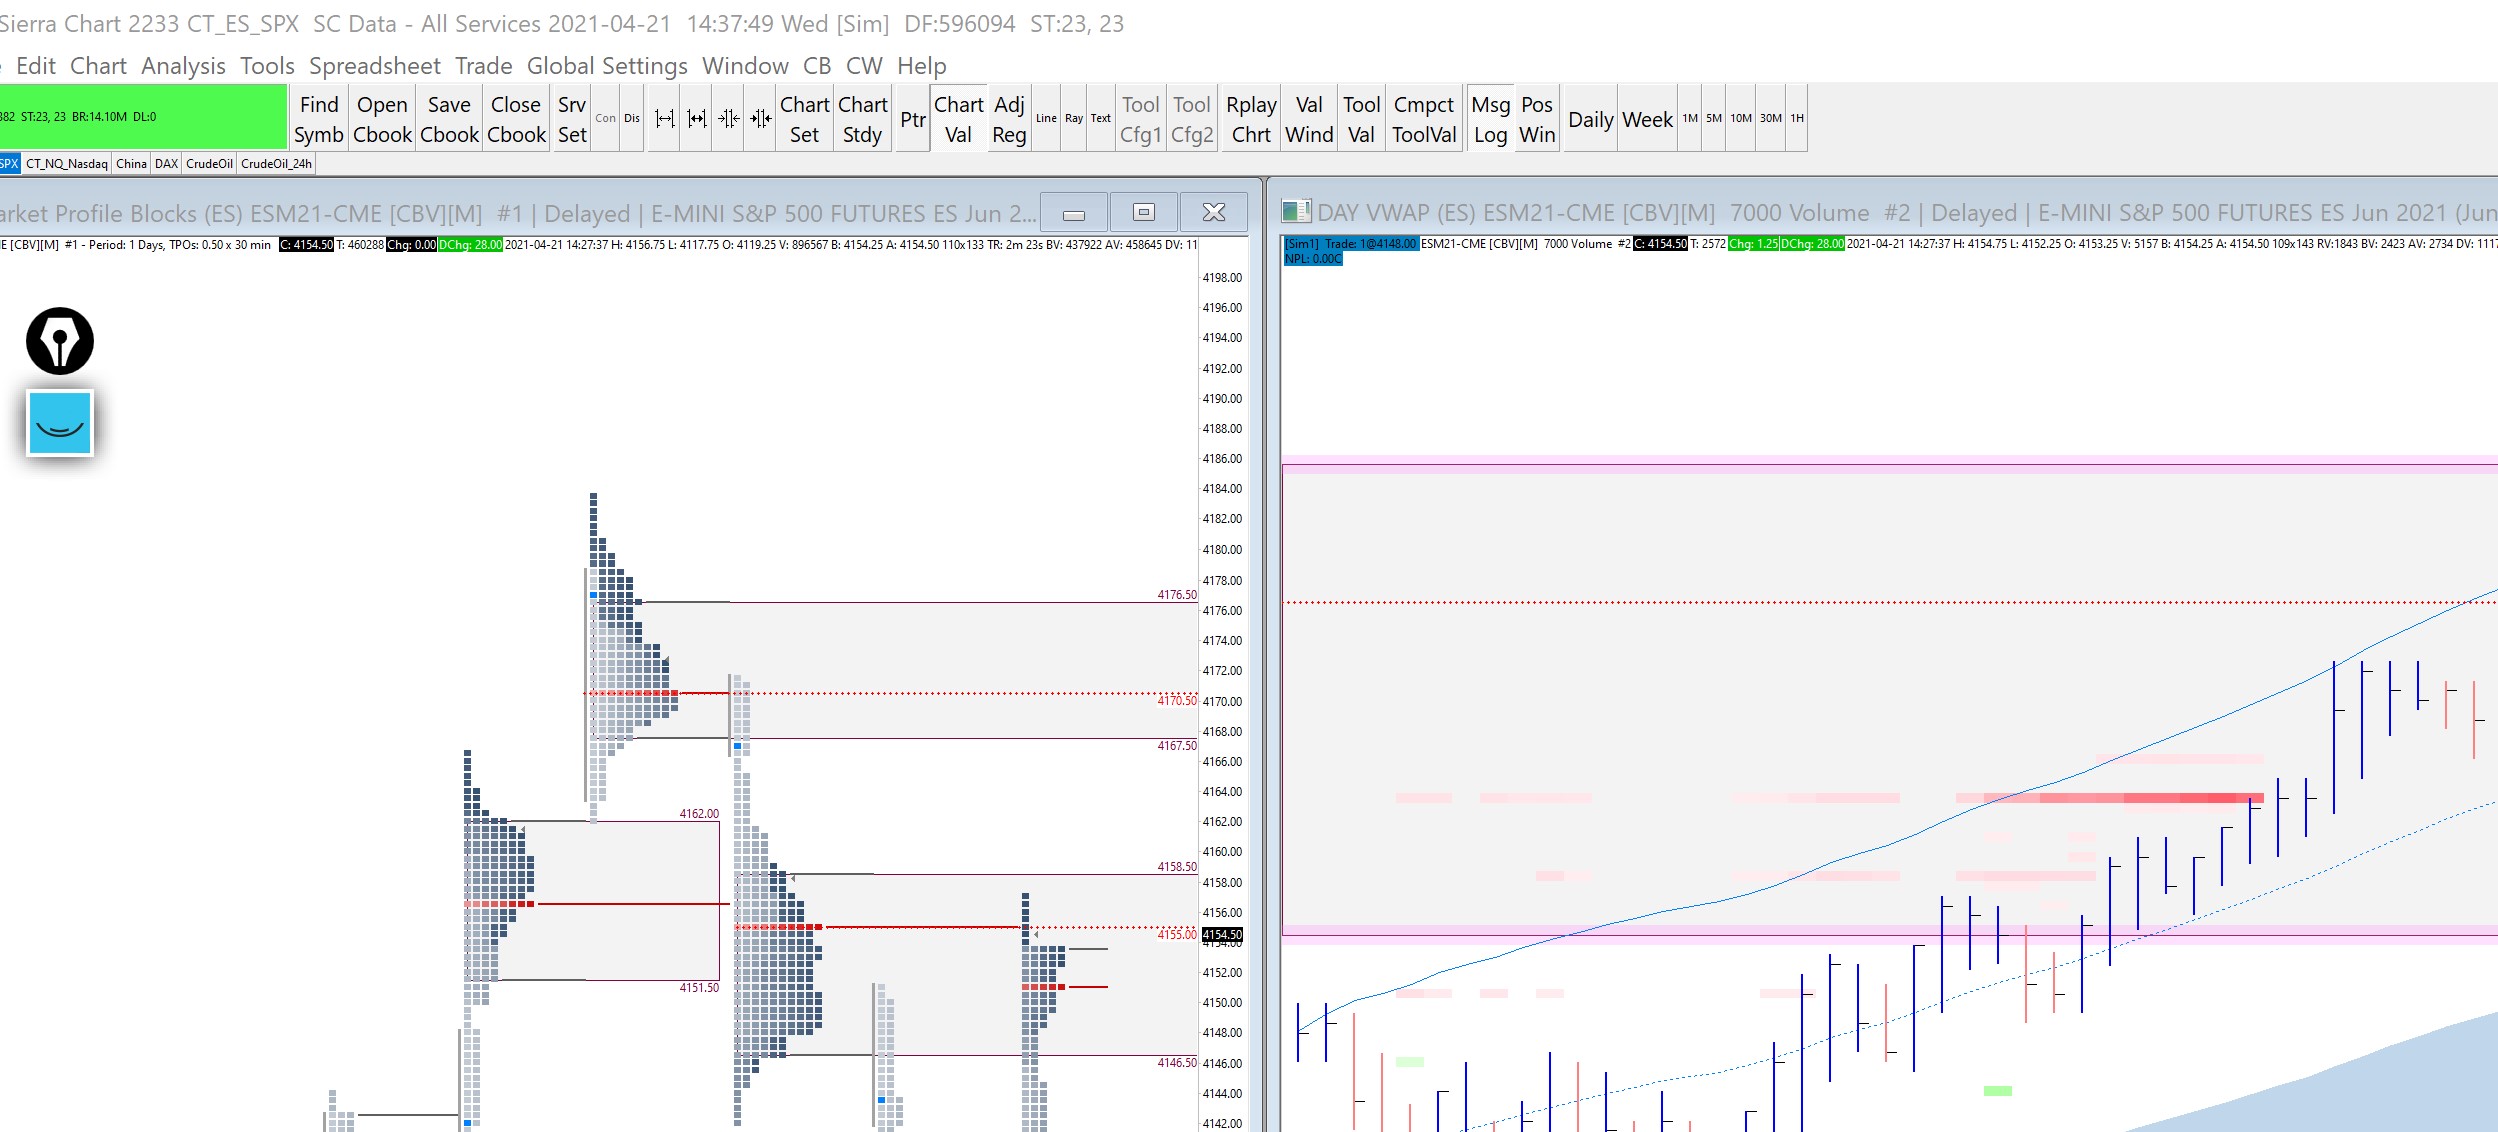Click DAY VWAP chart window icon
The width and height of the screenshot is (2498, 1132).
(x=1296, y=212)
